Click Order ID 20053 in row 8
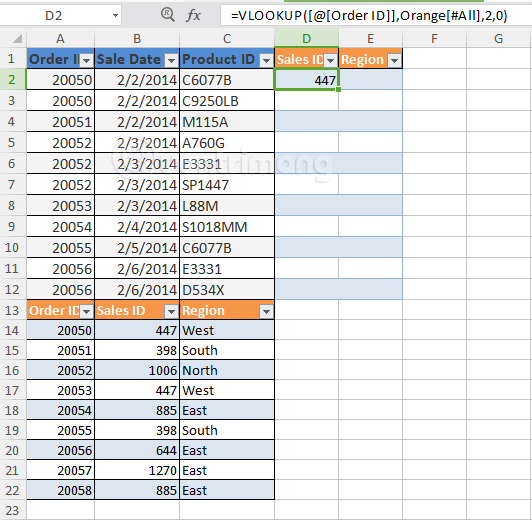The width and height of the screenshot is (532, 520). tap(60, 206)
